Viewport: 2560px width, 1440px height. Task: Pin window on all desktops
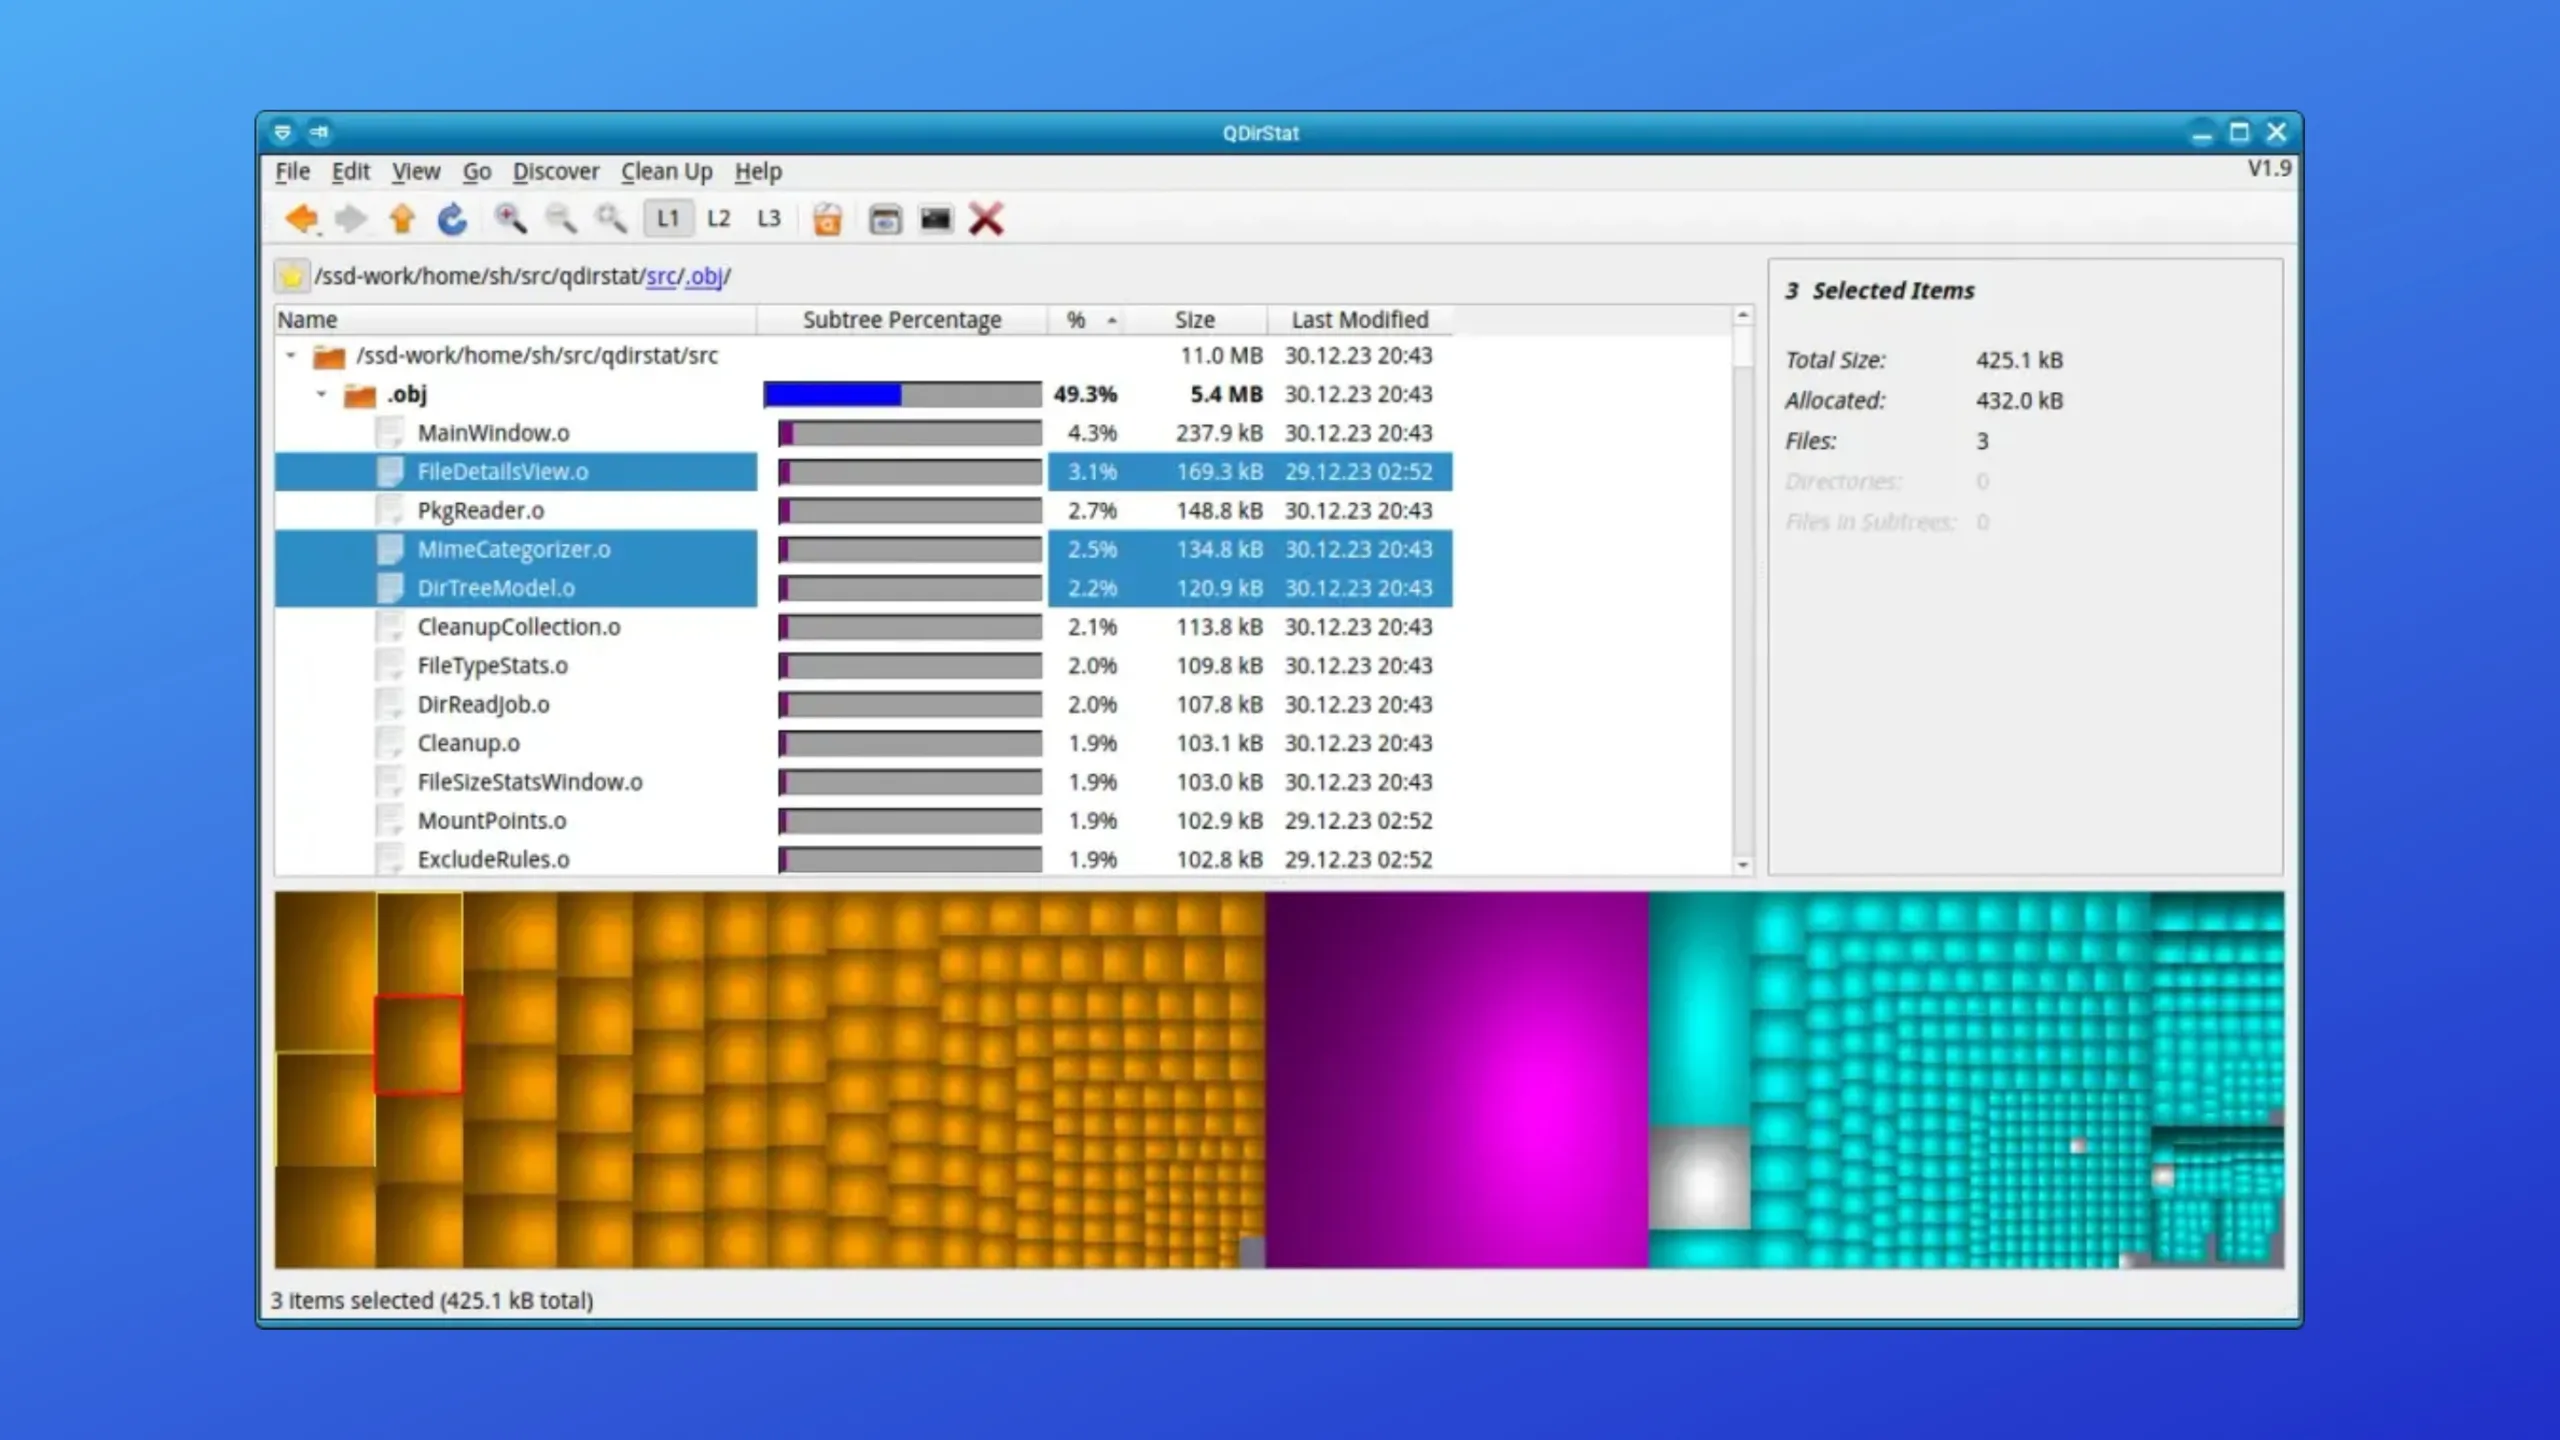[x=319, y=132]
